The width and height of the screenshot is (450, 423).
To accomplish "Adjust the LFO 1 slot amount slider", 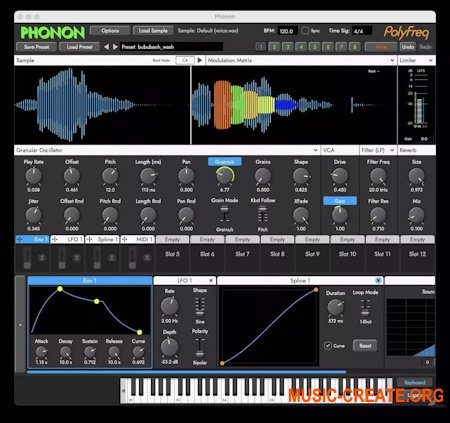I will click(62, 258).
